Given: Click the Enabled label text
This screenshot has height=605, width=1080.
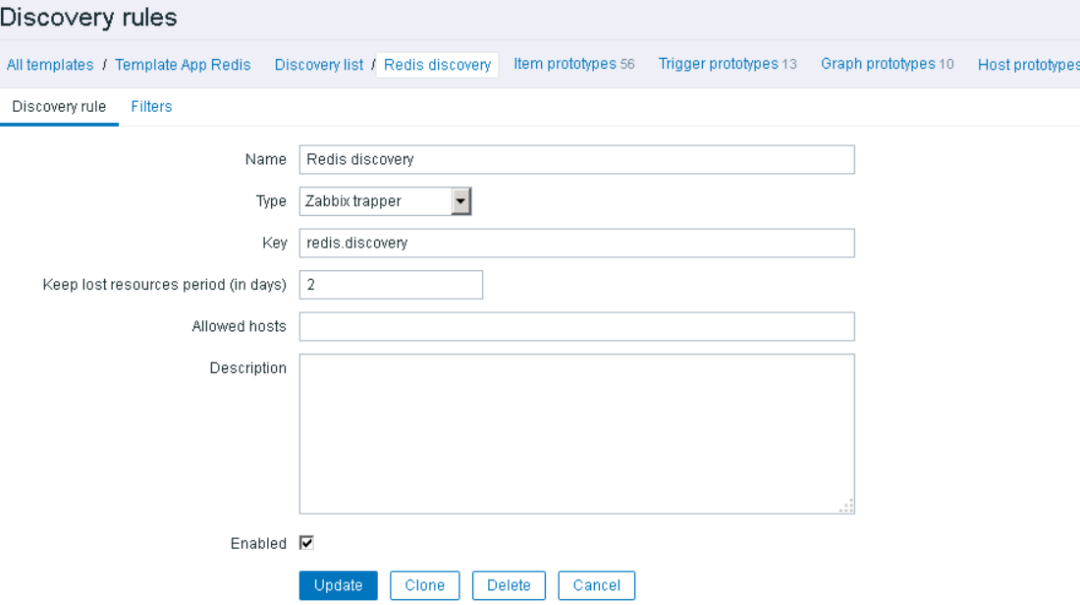Looking at the screenshot, I should [x=258, y=544].
